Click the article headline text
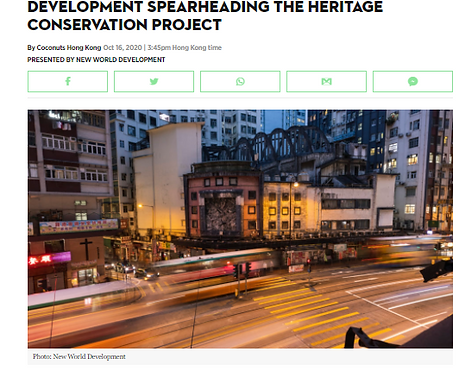459x377 pixels. tap(205, 16)
